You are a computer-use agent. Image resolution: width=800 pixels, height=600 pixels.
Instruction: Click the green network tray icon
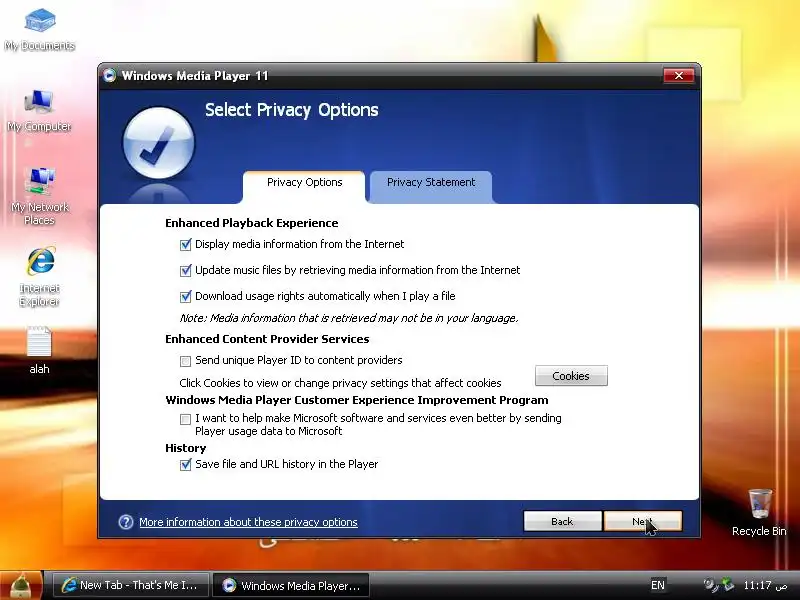coord(728,585)
